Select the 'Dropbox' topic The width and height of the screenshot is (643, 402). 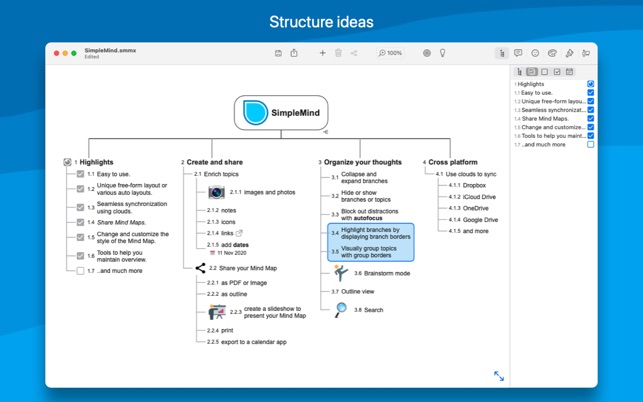(x=474, y=185)
